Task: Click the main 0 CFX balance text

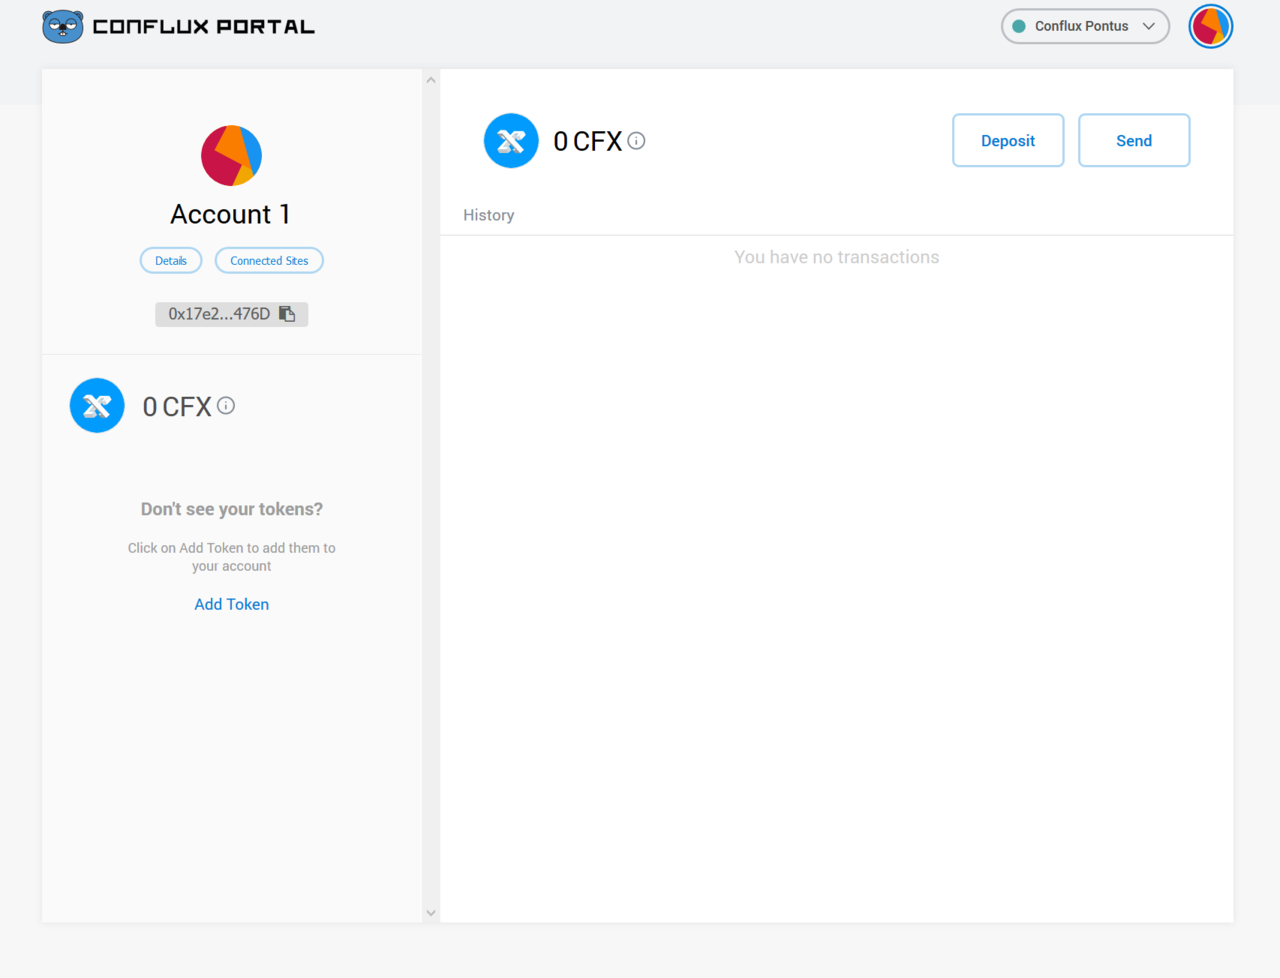Action: pyautogui.click(x=588, y=141)
